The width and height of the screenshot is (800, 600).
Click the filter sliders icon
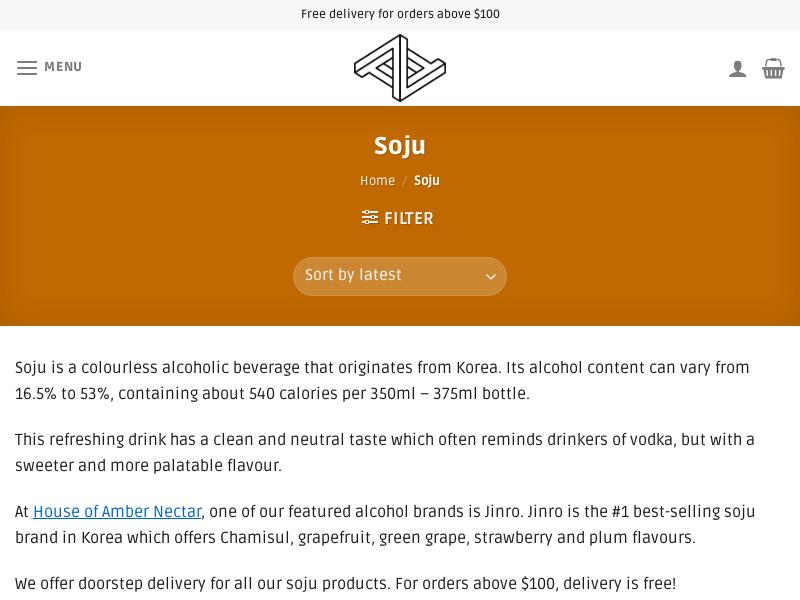pyautogui.click(x=369, y=217)
